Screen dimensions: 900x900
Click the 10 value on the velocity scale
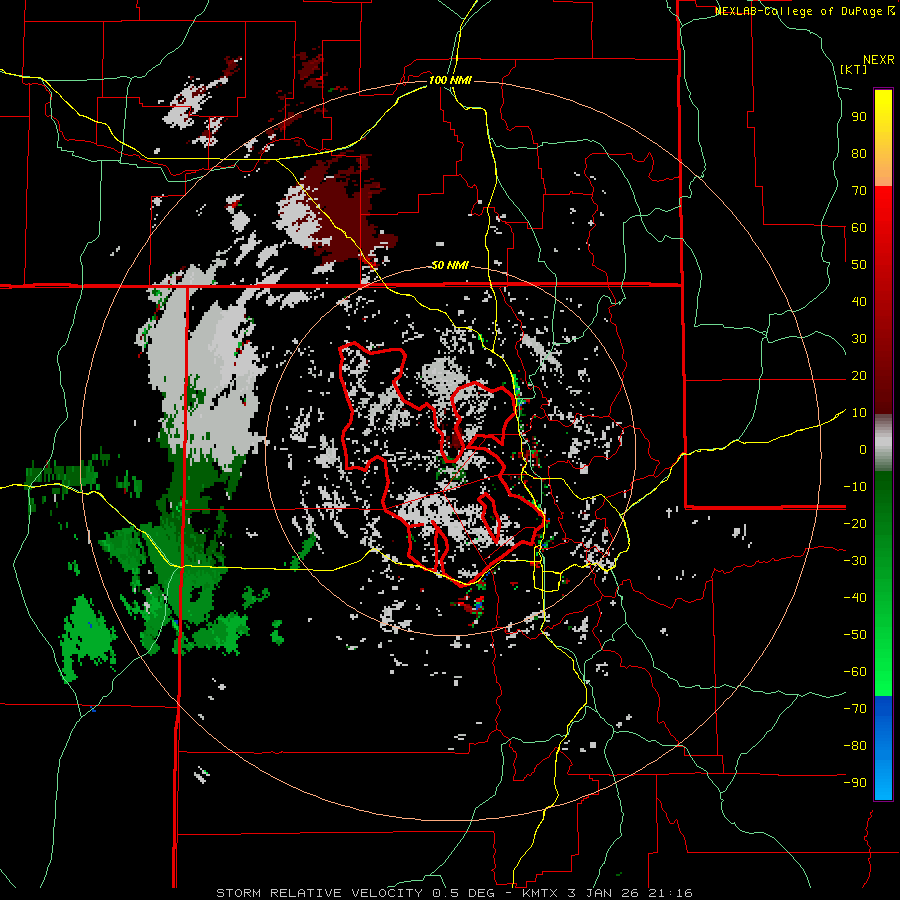coord(859,413)
